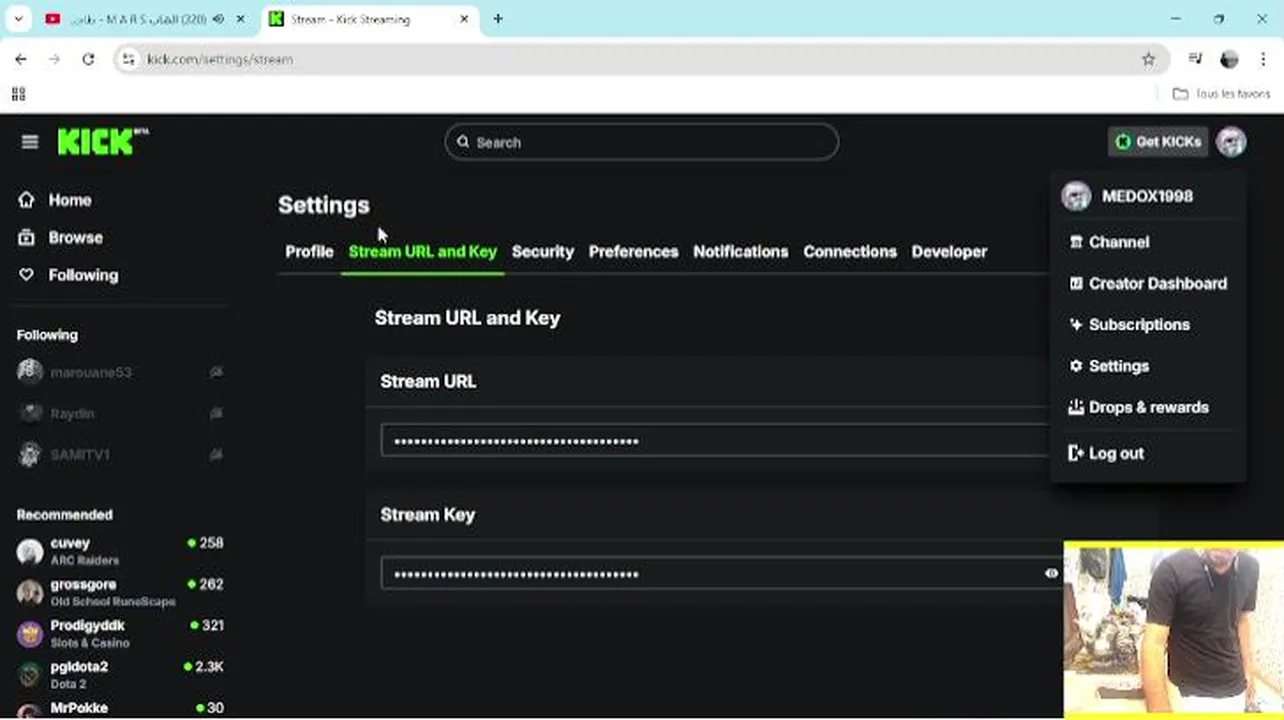Reveal the Stream Key with eye icon
1284x720 pixels.
[1051, 573]
